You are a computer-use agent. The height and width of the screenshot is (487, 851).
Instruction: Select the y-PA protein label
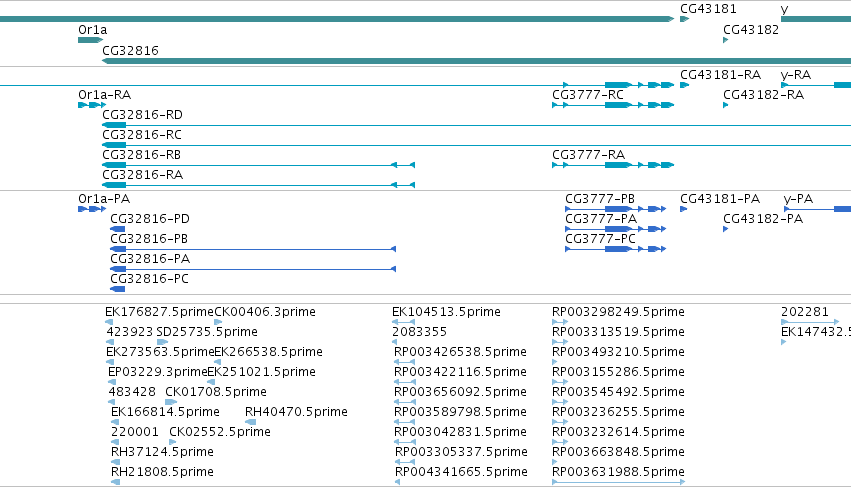(798, 199)
